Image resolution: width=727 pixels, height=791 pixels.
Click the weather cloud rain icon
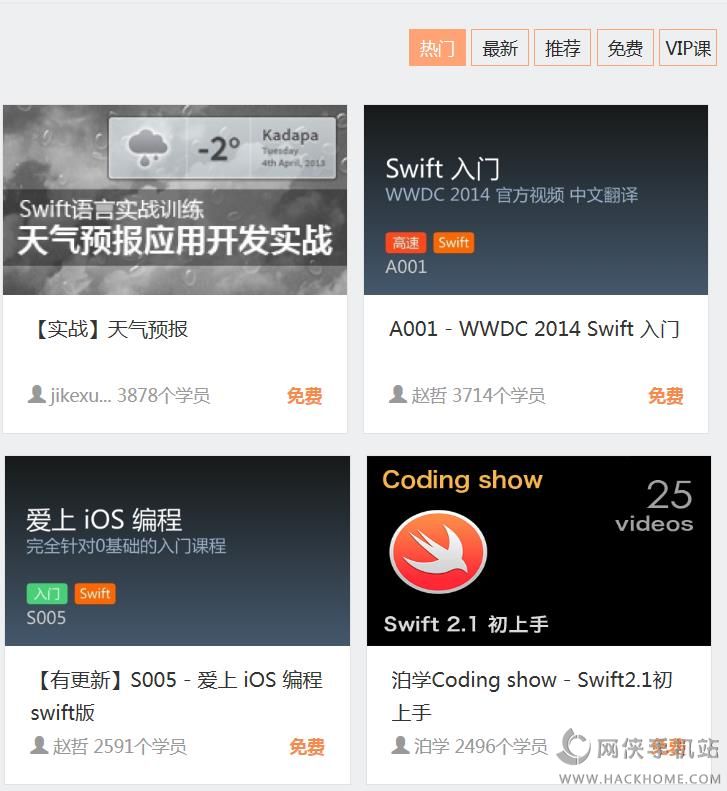pos(147,147)
